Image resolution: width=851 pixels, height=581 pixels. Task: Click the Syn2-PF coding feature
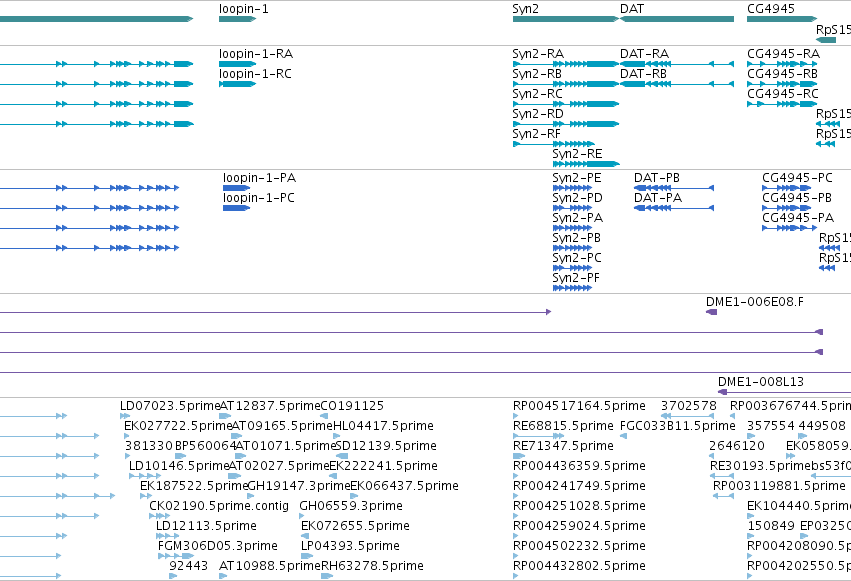pyautogui.click(x=572, y=289)
